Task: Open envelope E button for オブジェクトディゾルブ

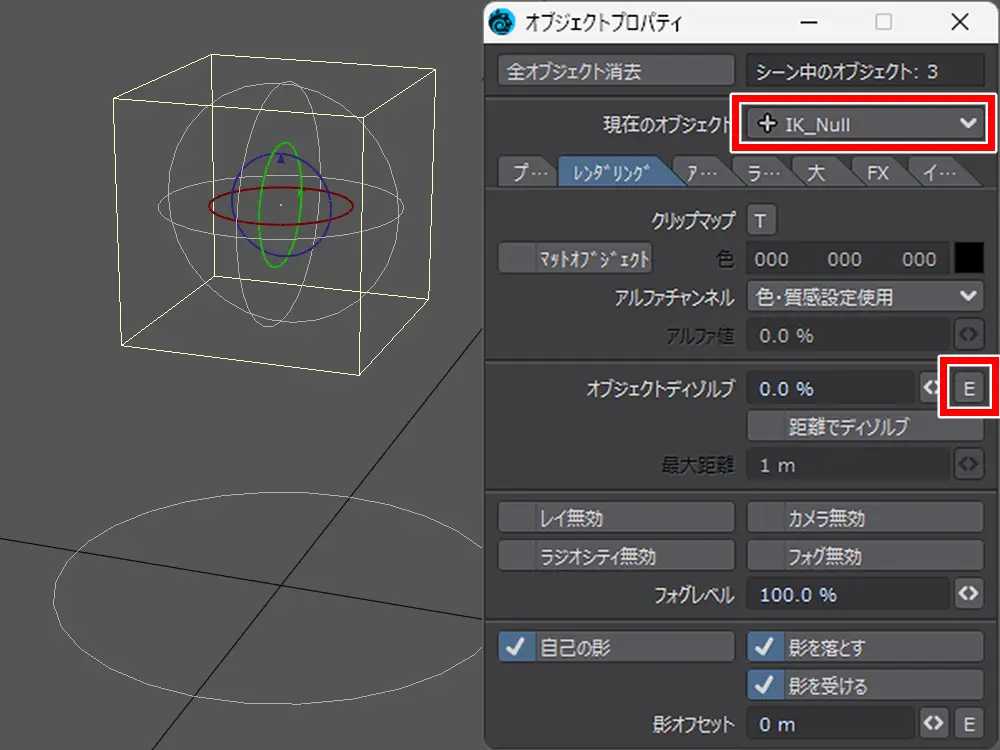Action: [967, 388]
